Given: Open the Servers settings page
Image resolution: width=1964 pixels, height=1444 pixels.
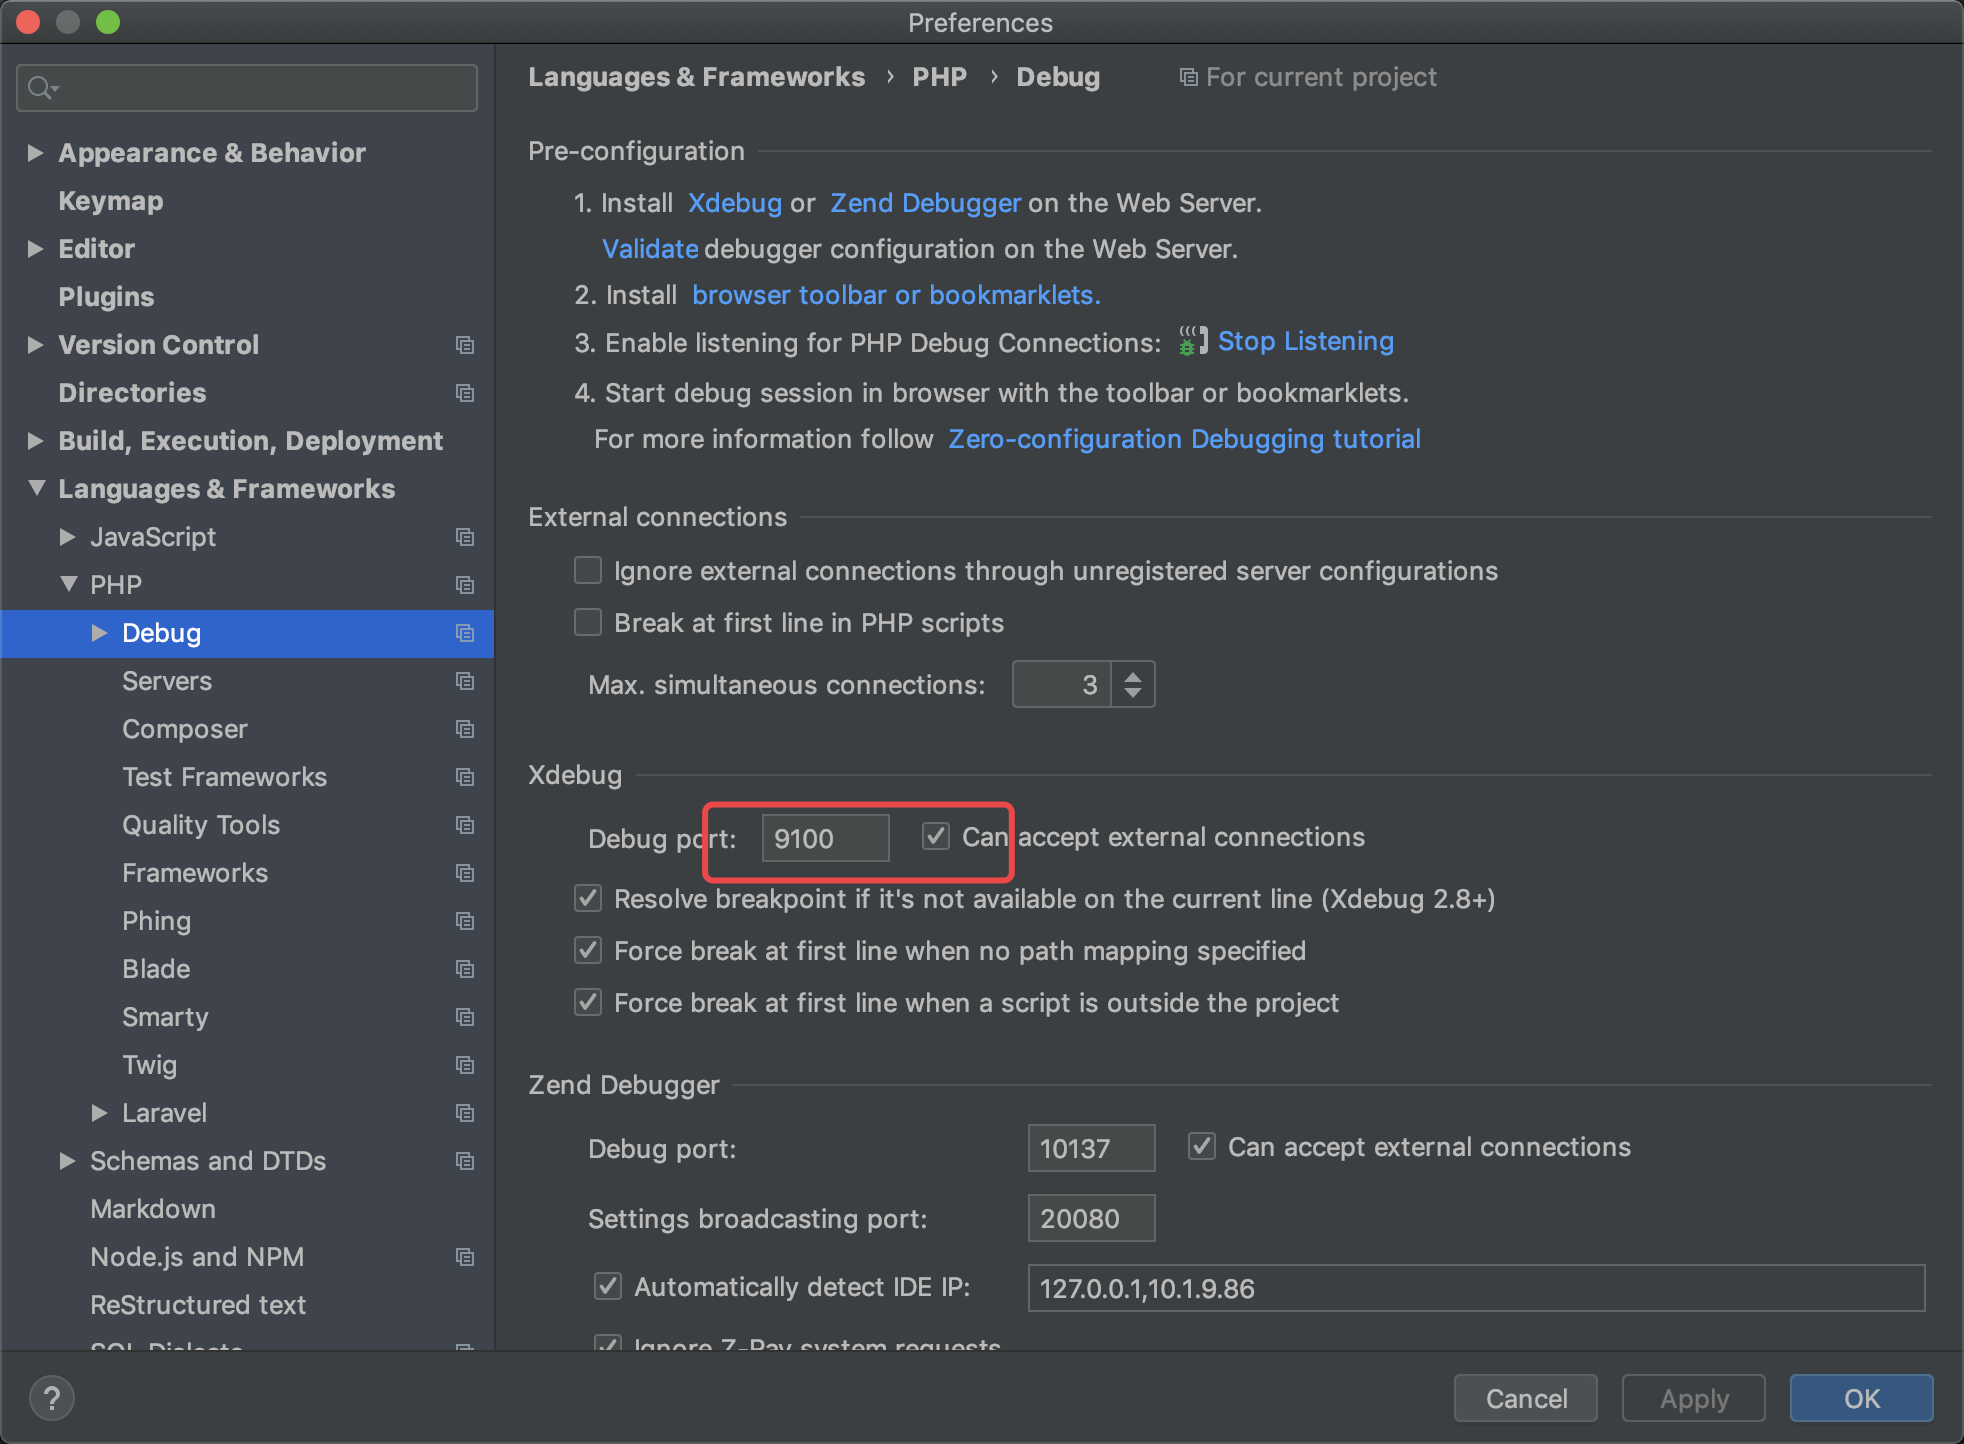Looking at the screenshot, I should (167, 681).
